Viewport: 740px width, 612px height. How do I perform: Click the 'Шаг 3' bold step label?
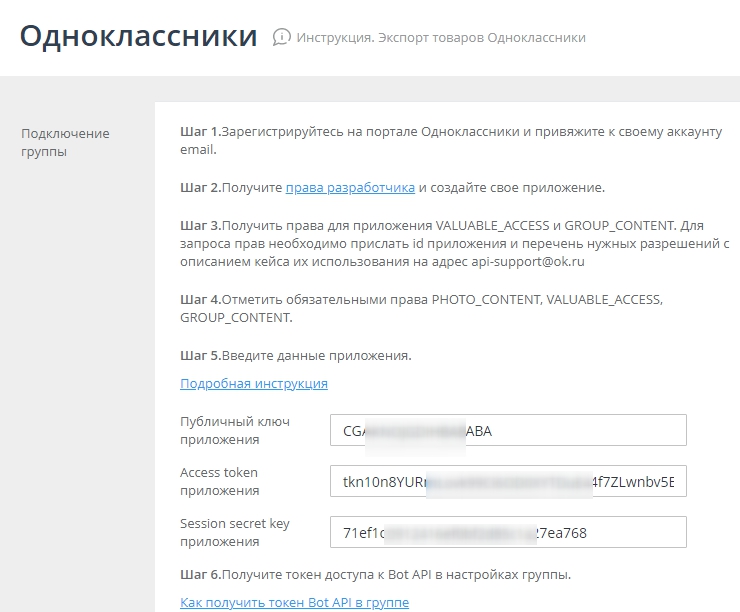(200, 224)
